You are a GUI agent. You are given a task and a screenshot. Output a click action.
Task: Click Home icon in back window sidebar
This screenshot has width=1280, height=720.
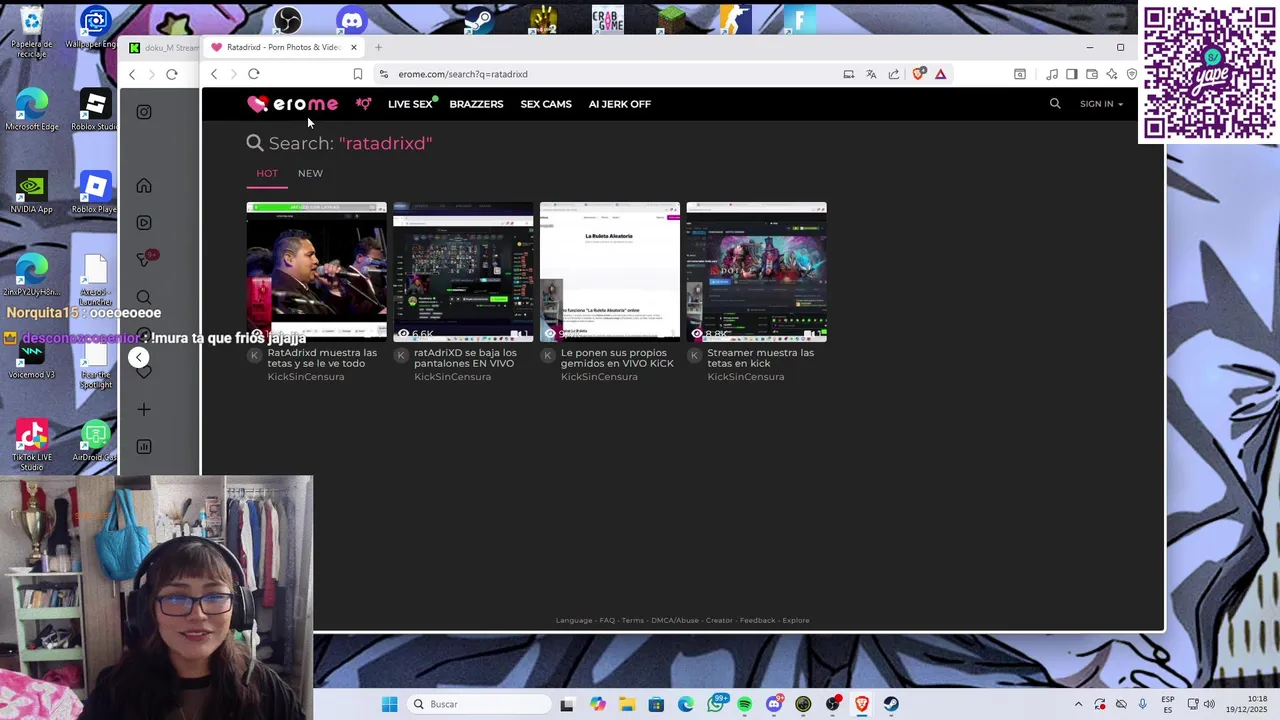pyautogui.click(x=144, y=186)
